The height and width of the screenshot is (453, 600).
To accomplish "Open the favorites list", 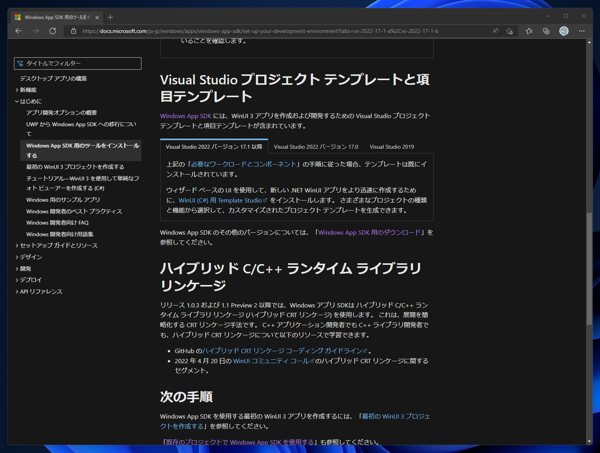I will 529,31.
